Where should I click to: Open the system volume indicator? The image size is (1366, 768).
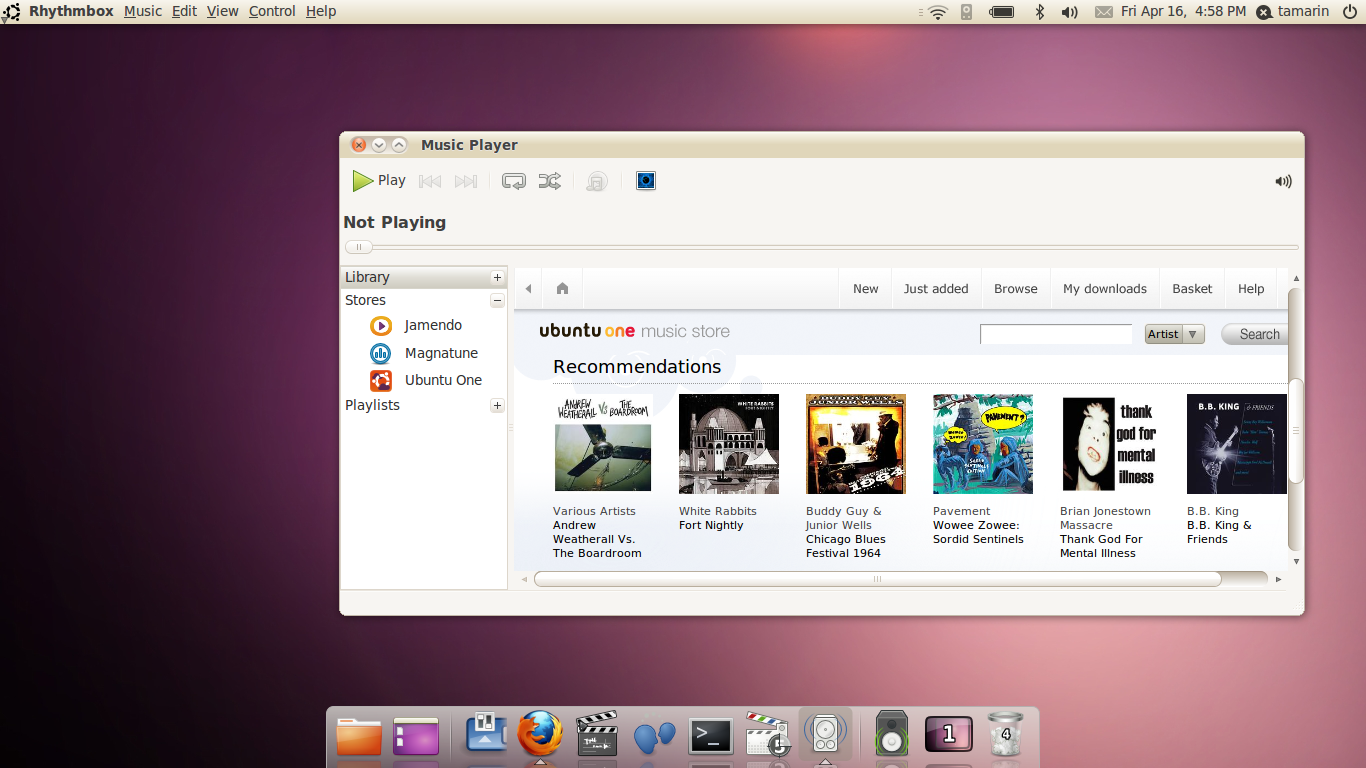pyautogui.click(x=1069, y=12)
